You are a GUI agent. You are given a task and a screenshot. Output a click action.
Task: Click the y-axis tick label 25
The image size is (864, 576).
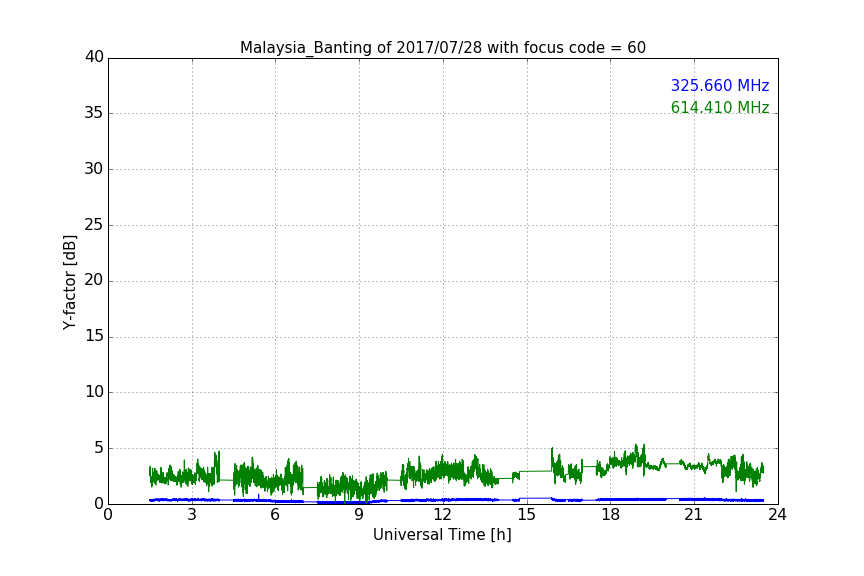(94, 225)
